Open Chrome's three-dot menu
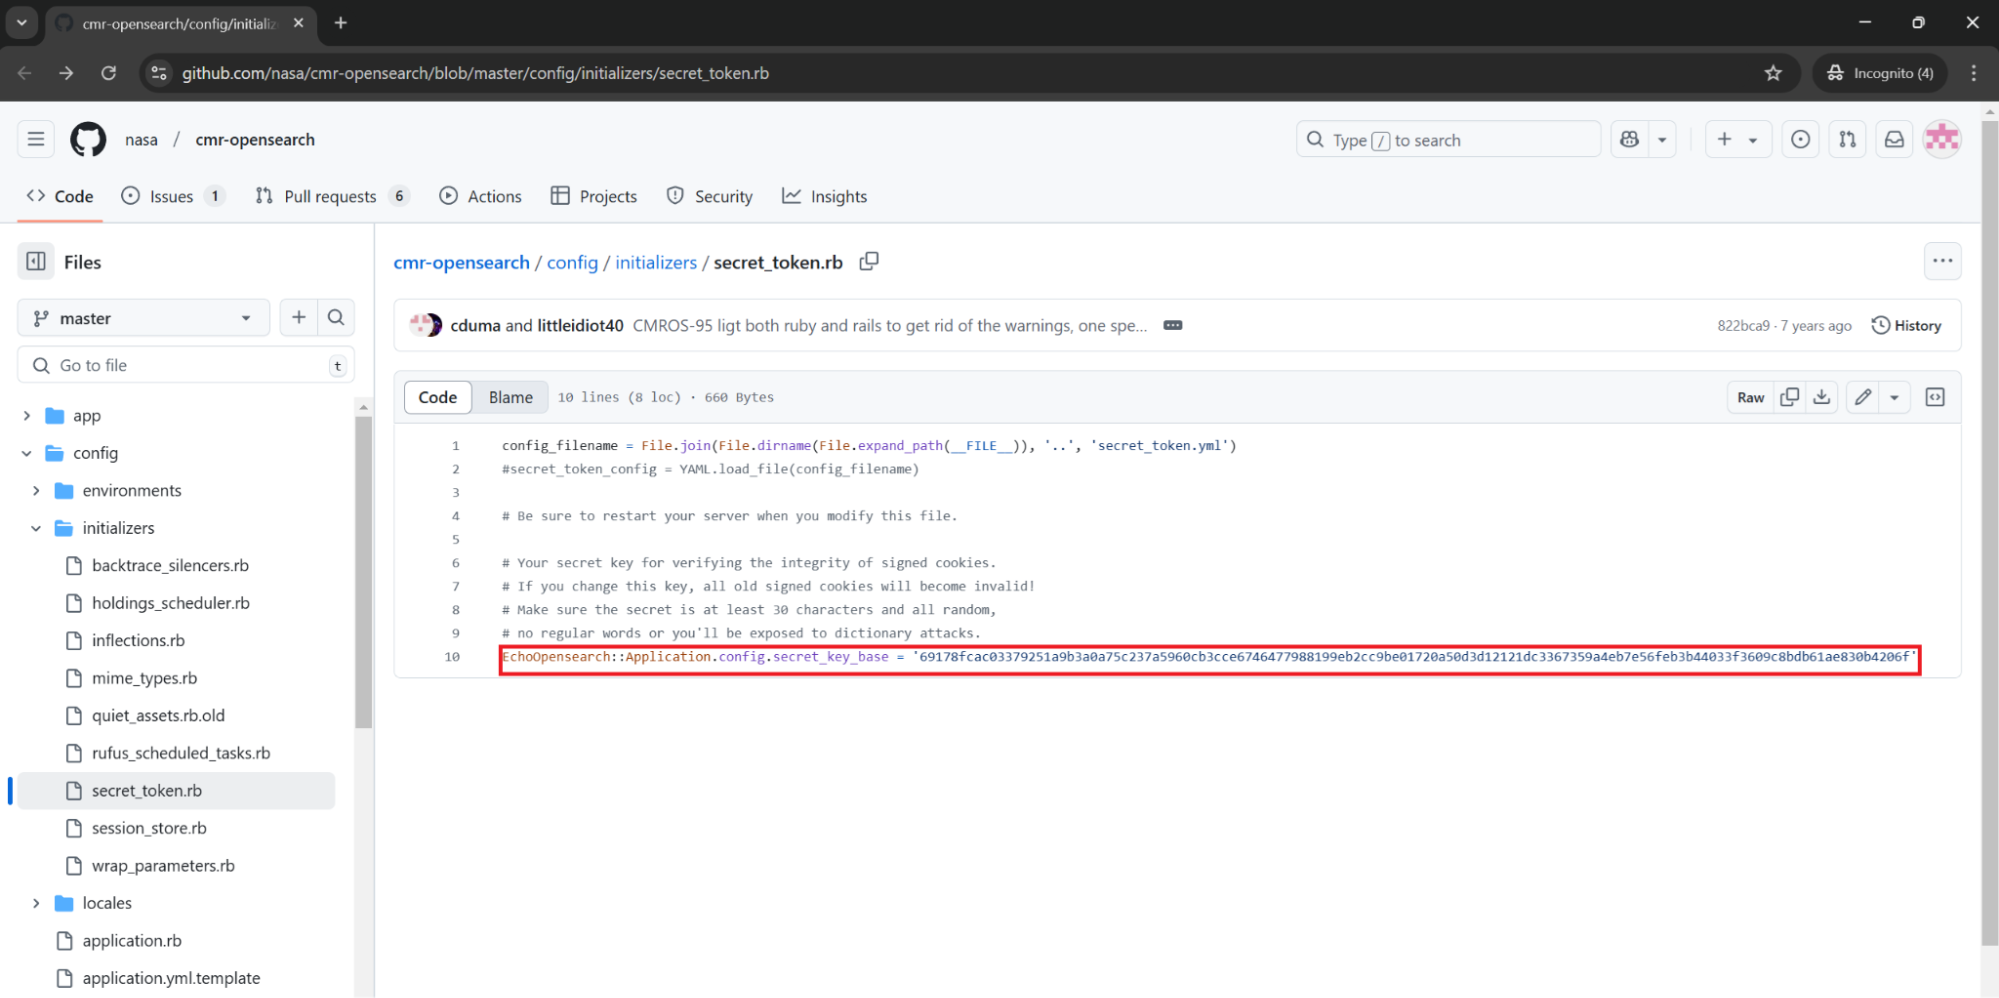The height and width of the screenshot is (998, 1999). click(x=1973, y=73)
